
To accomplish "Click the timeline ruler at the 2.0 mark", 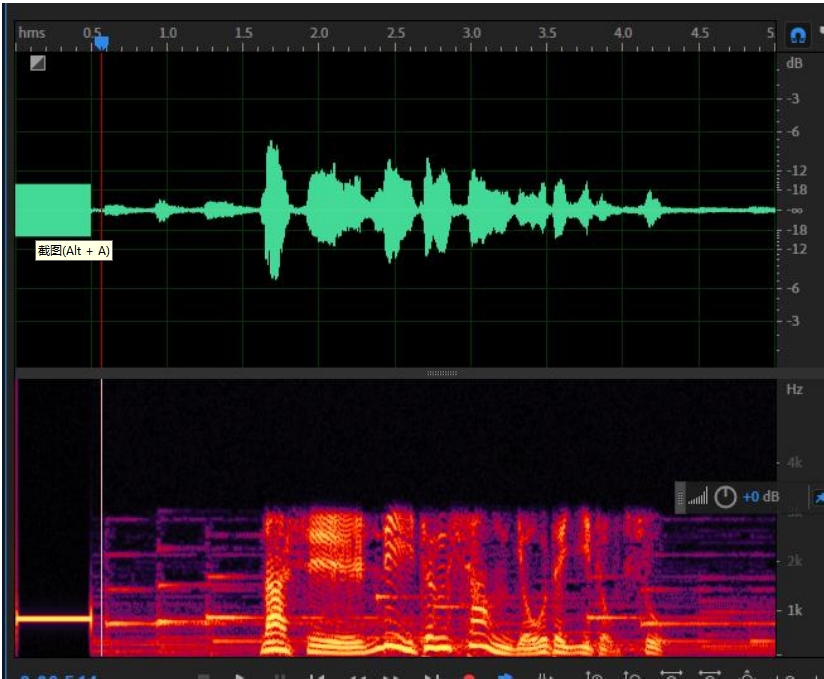I will pyautogui.click(x=319, y=34).
